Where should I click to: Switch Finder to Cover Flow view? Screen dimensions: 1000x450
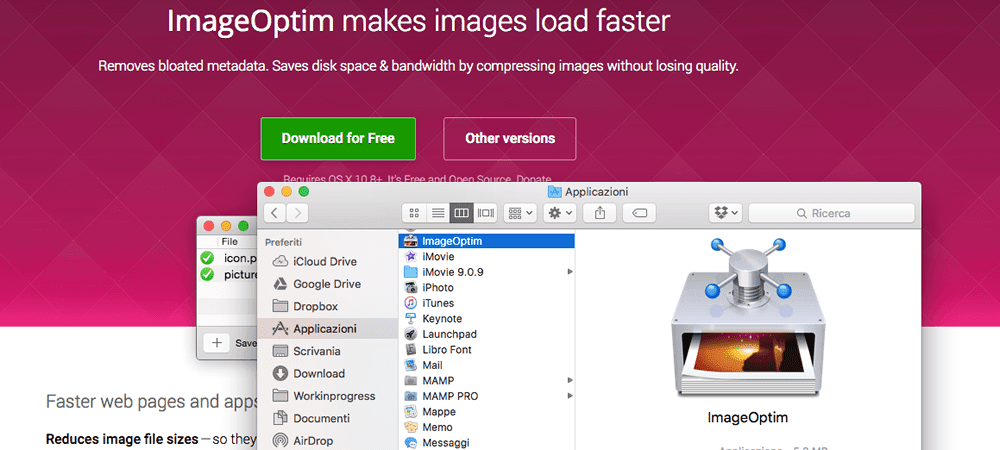click(x=485, y=213)
